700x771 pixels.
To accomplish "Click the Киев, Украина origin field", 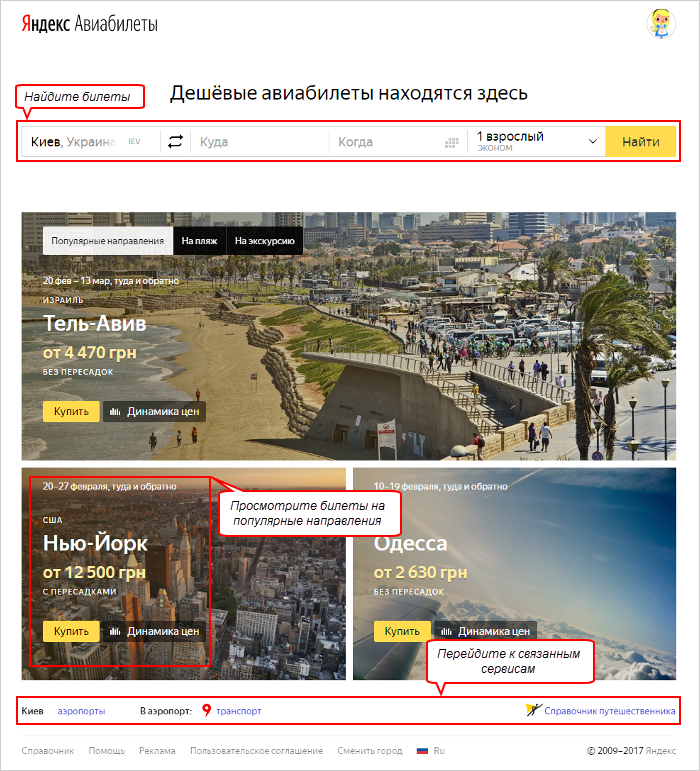I will (91, 142).
